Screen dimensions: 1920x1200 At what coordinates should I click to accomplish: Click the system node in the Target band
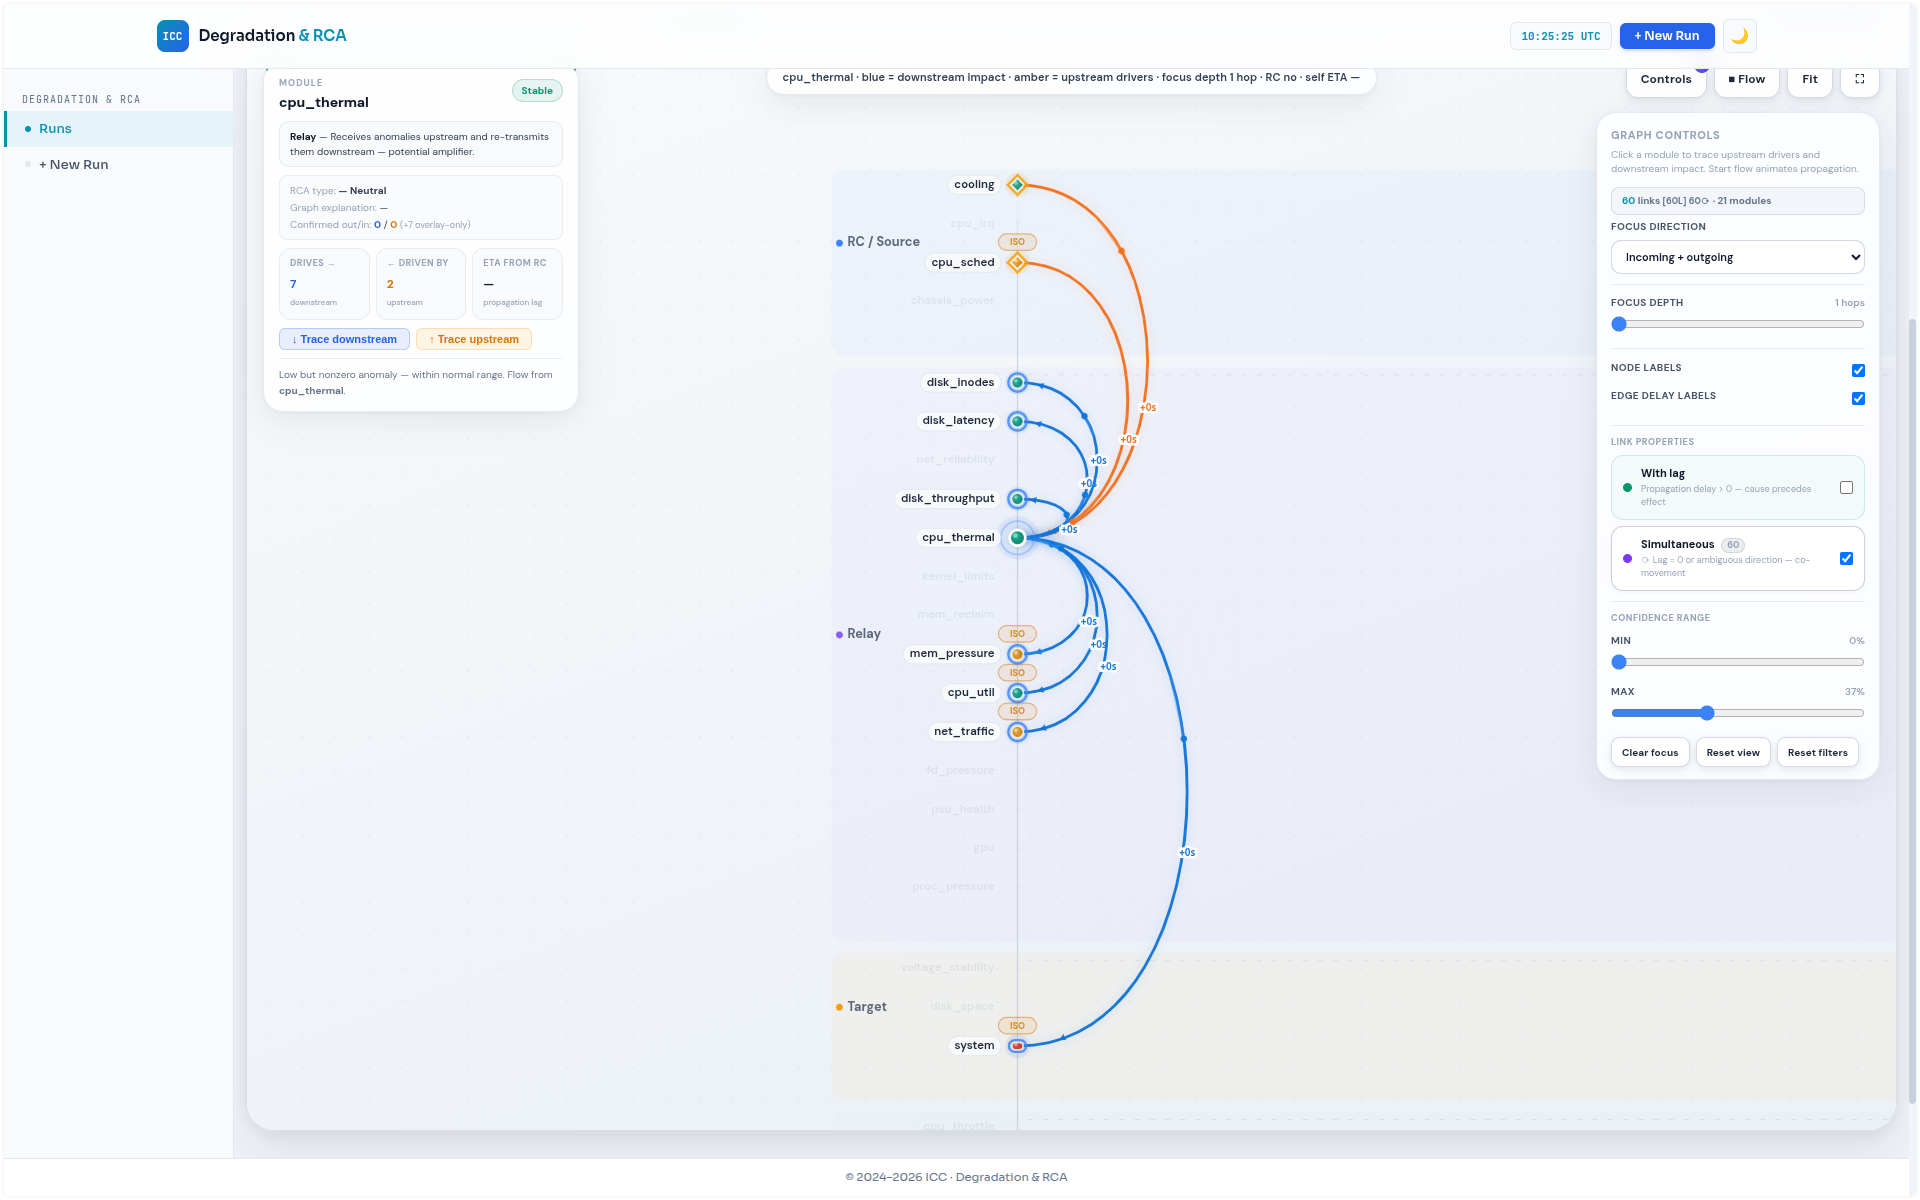(1017, 1045)
